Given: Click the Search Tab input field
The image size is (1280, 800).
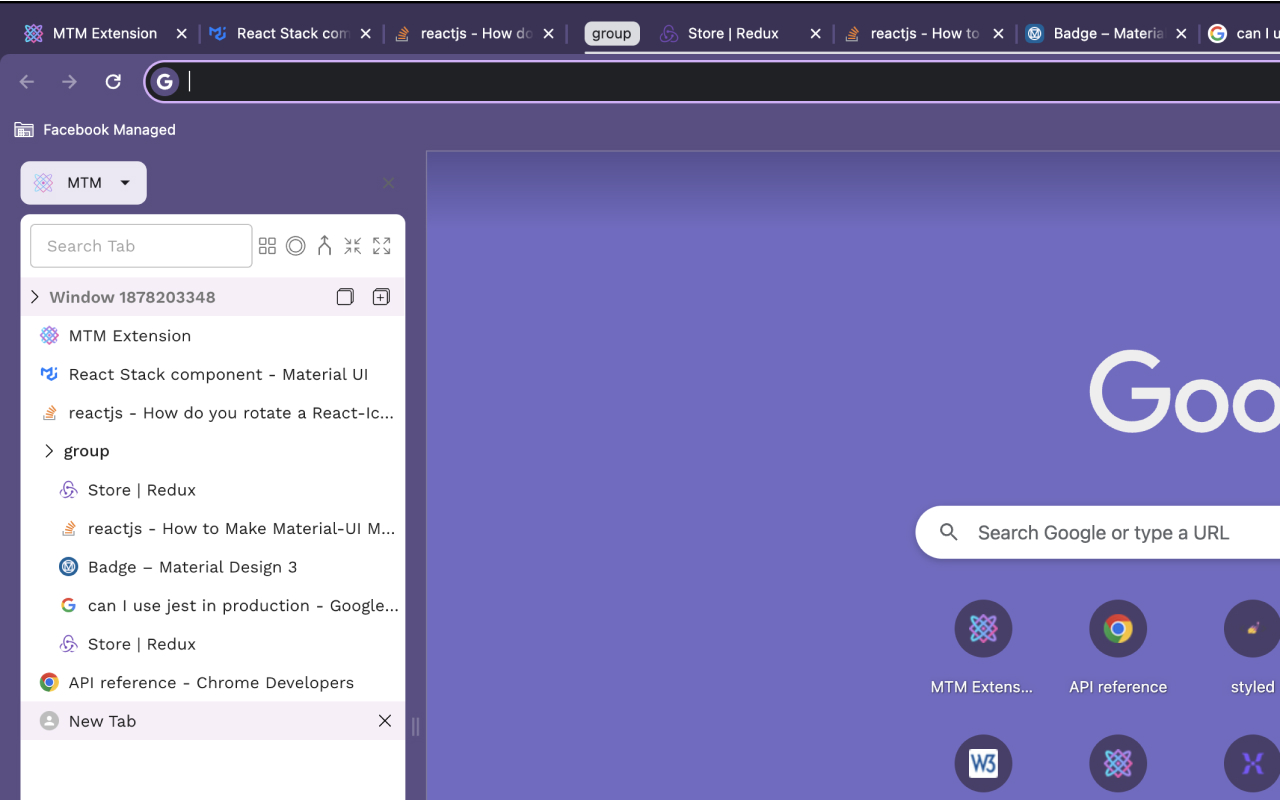Looking at the screenshot, I should [141, 246].
